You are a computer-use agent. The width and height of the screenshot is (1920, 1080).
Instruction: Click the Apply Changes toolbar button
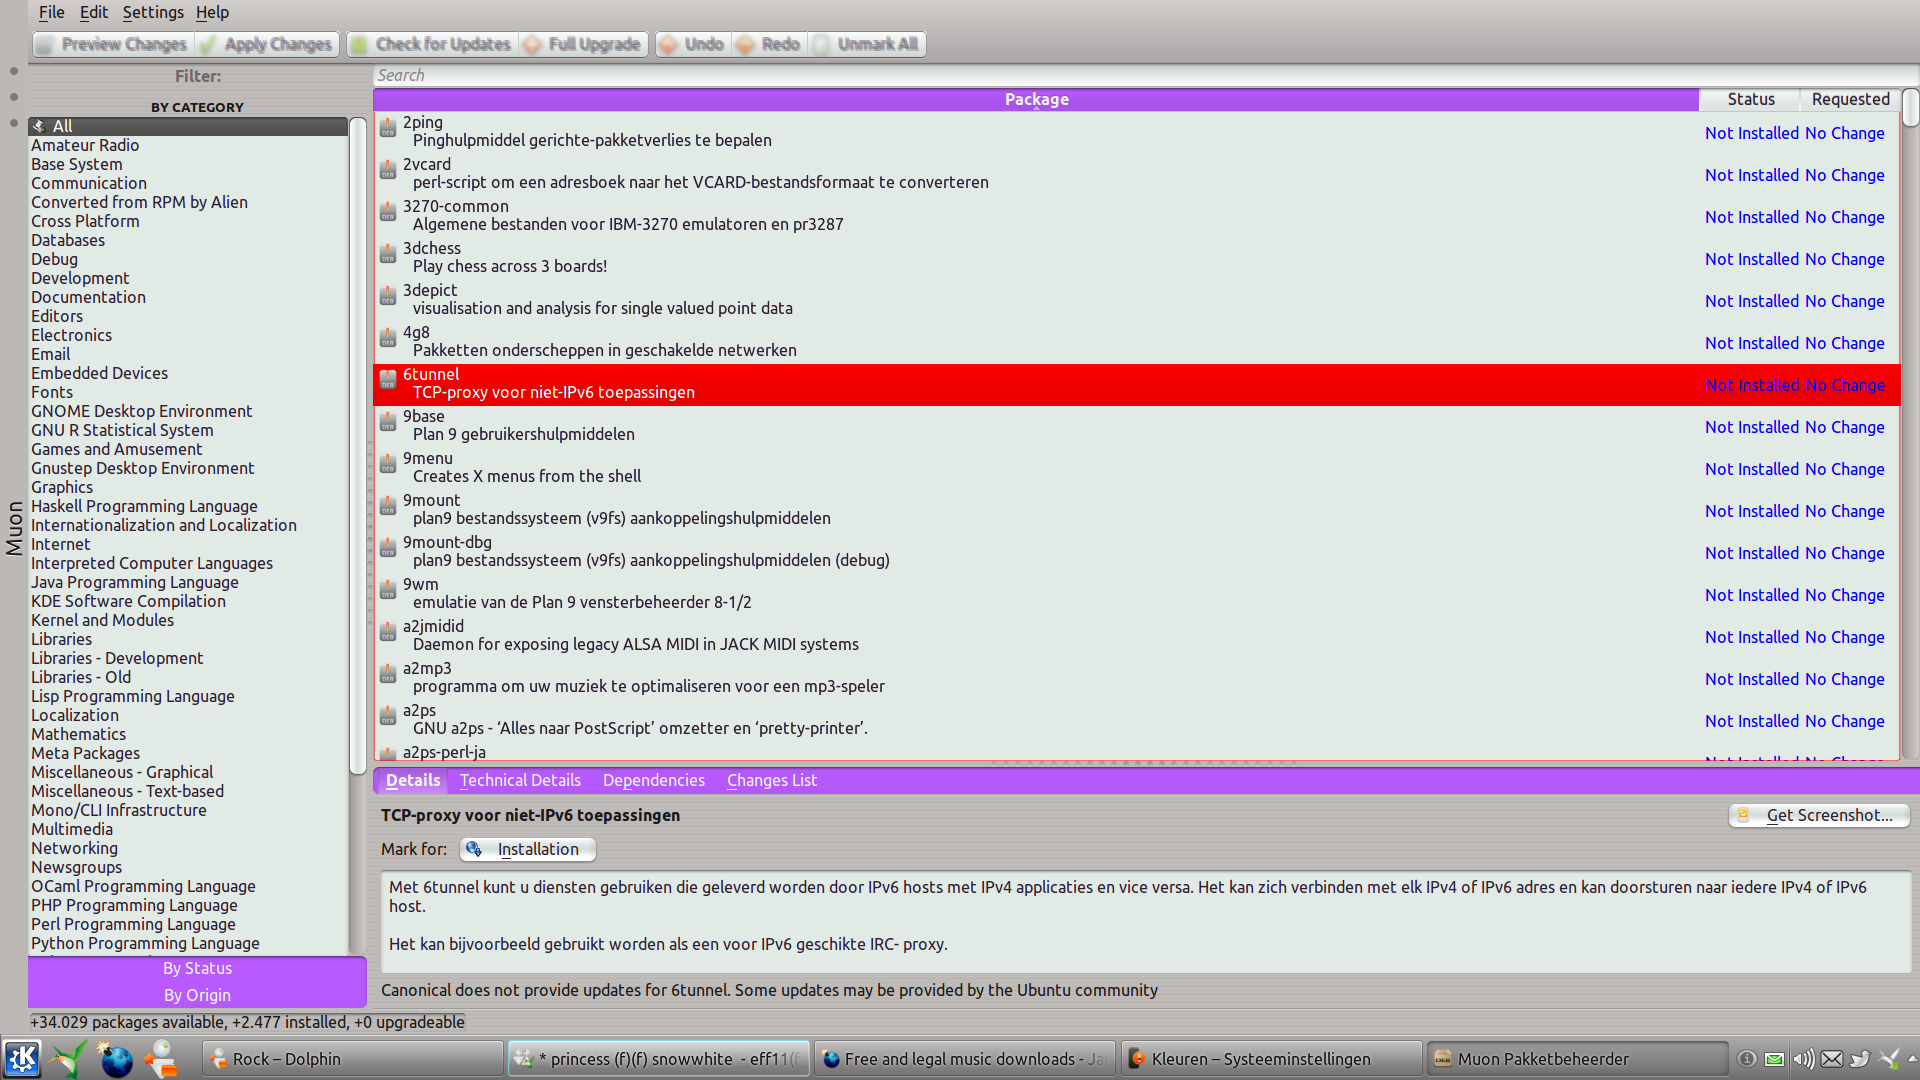(x=267, y=44)
